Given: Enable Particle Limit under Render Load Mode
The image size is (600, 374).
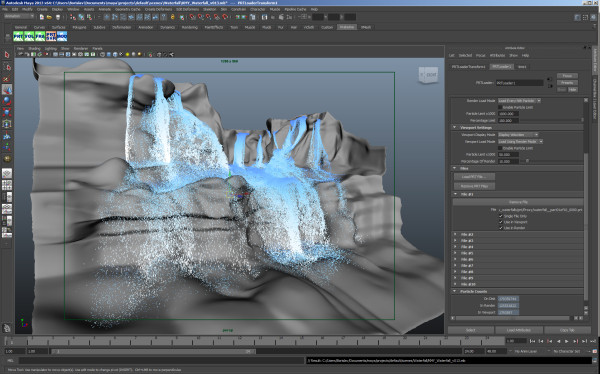Looking at the screenshot, I should click(x=500, y=108).
